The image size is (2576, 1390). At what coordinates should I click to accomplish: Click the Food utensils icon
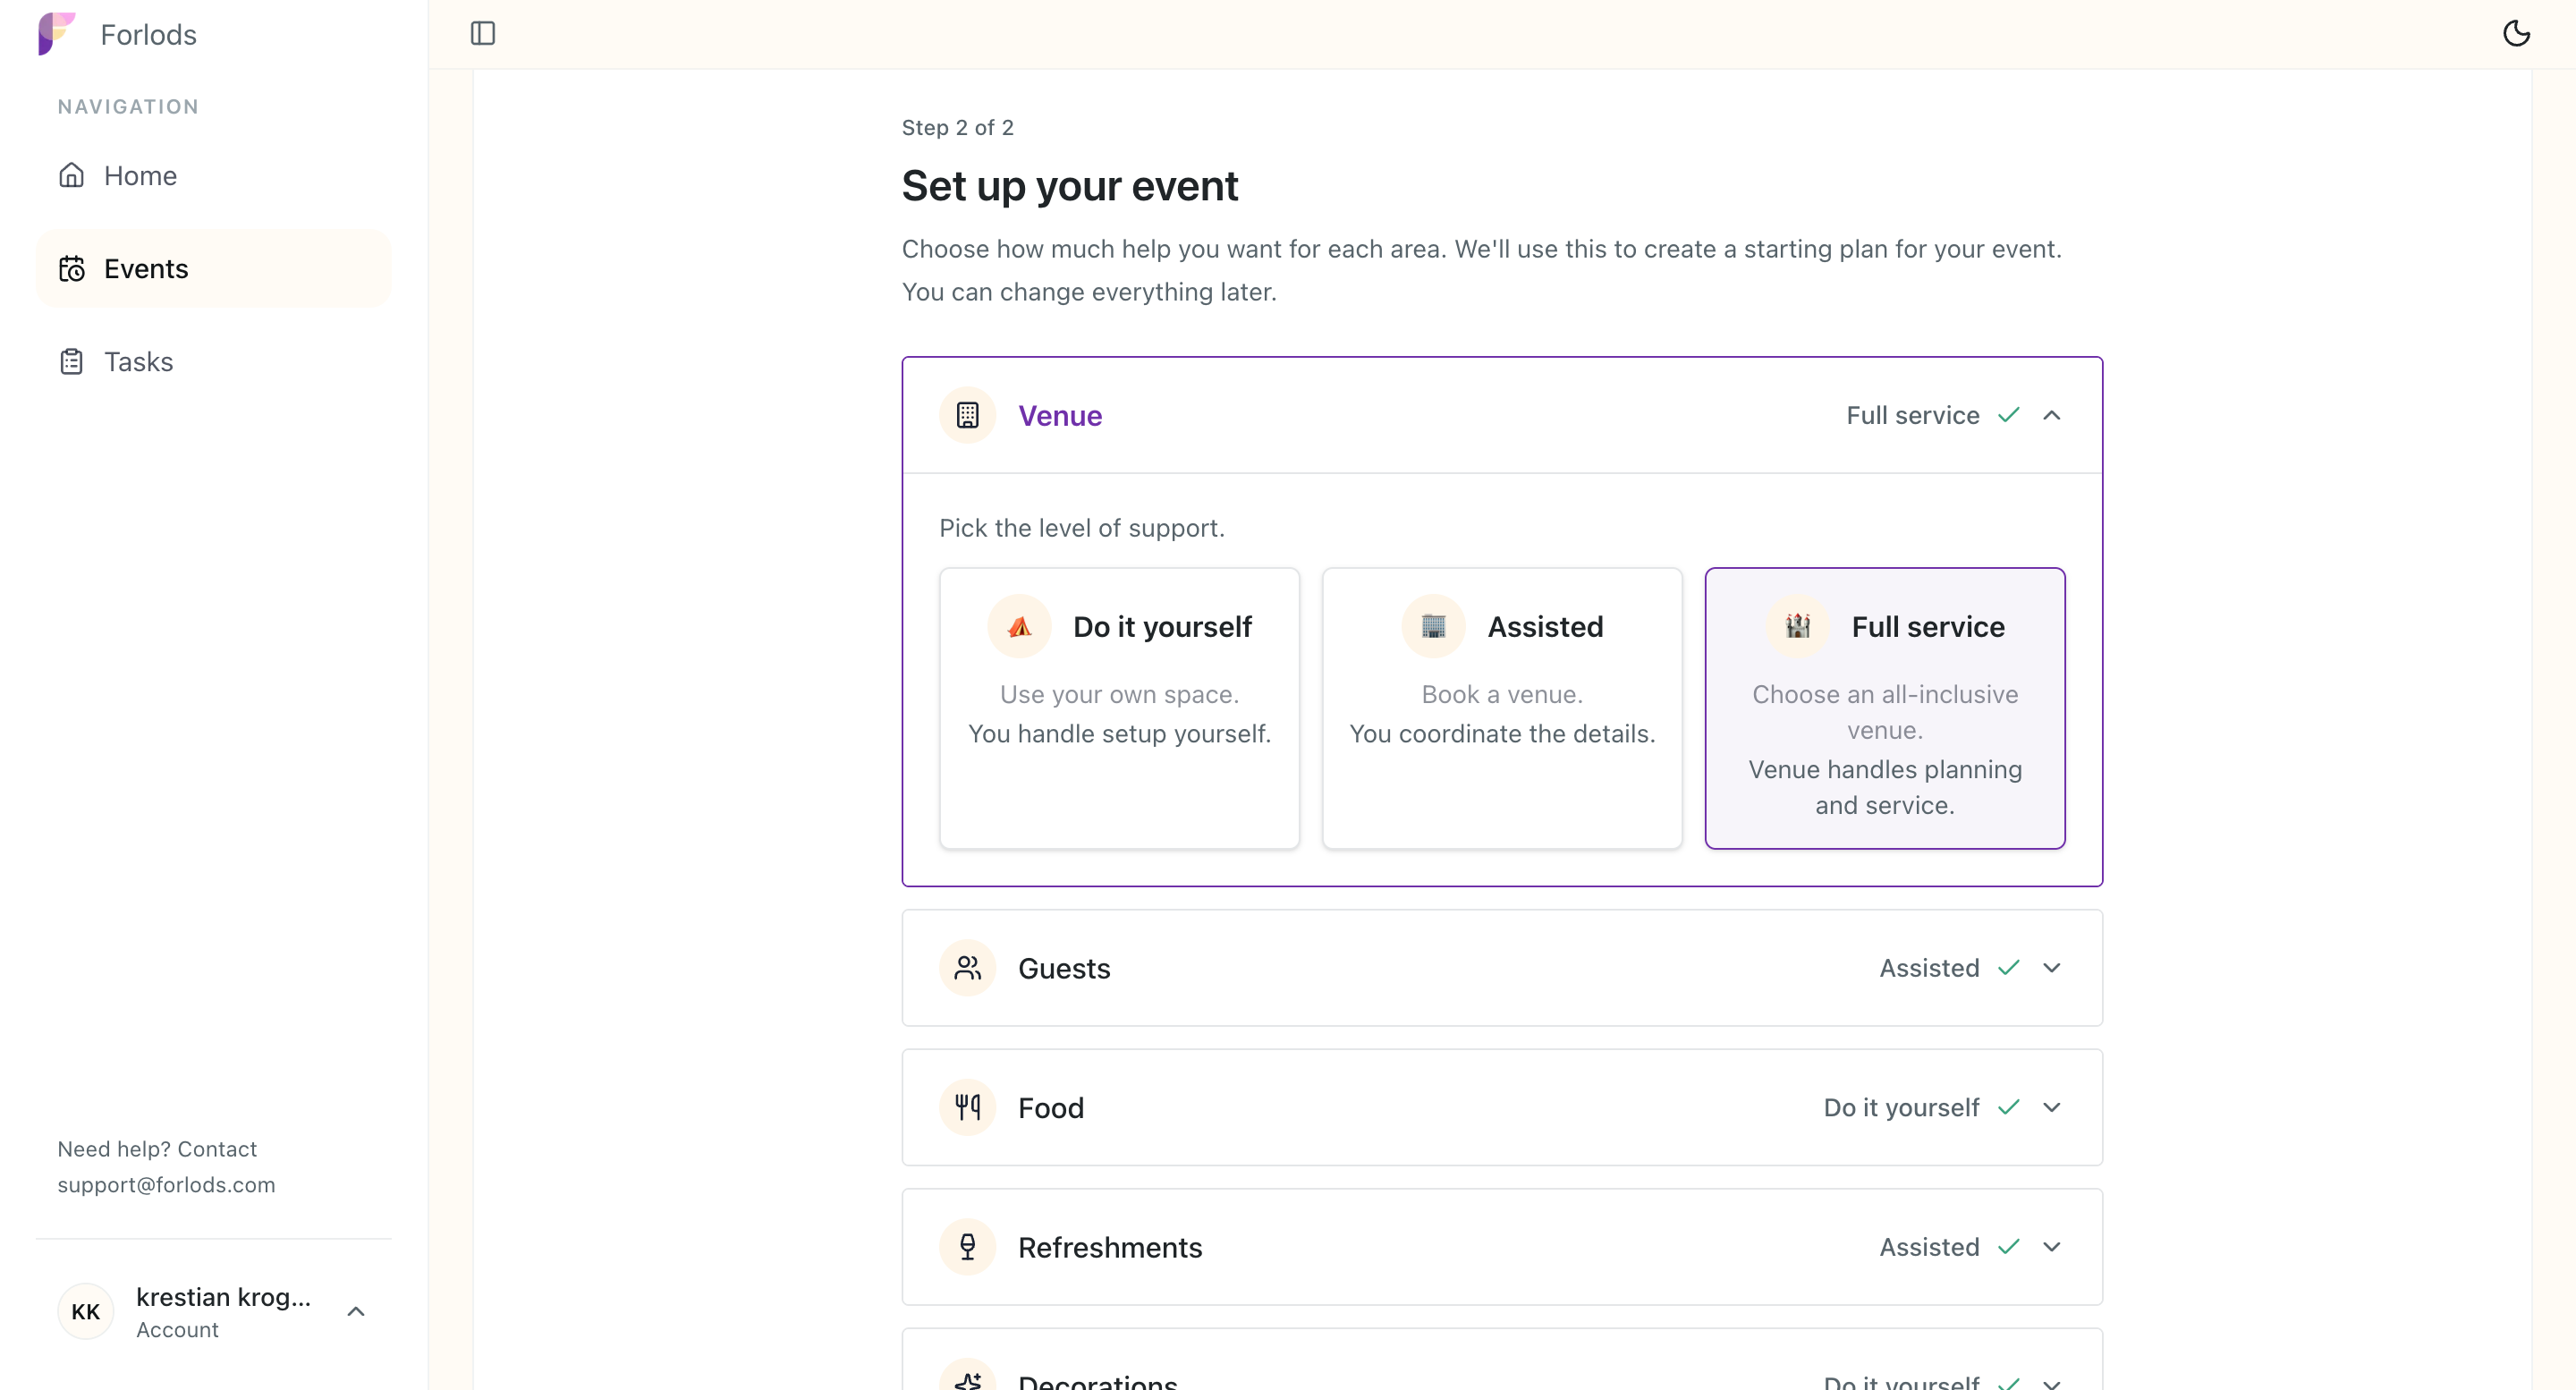pyautogui.click(x=967, y=1108)
